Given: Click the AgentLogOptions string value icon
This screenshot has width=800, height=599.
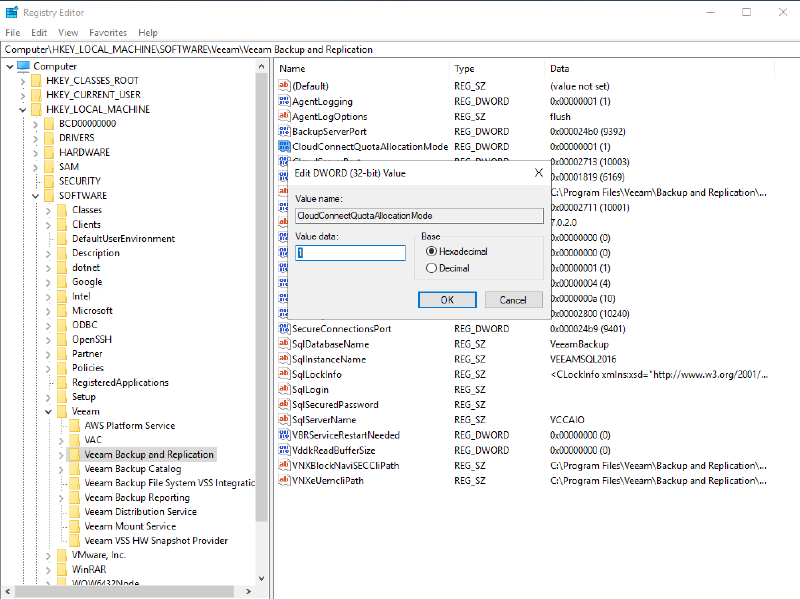Looking at the screenshot, I should click(x=284, y=116).
